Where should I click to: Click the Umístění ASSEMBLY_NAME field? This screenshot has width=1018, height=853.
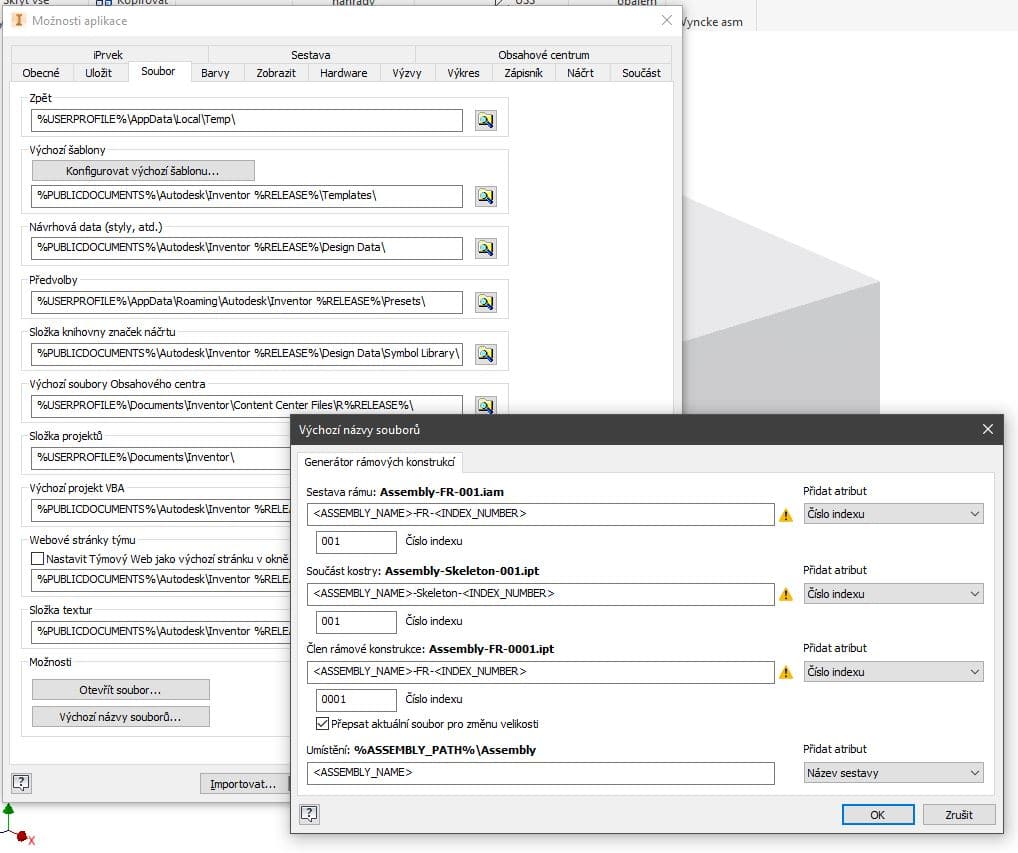pos(541,773)
